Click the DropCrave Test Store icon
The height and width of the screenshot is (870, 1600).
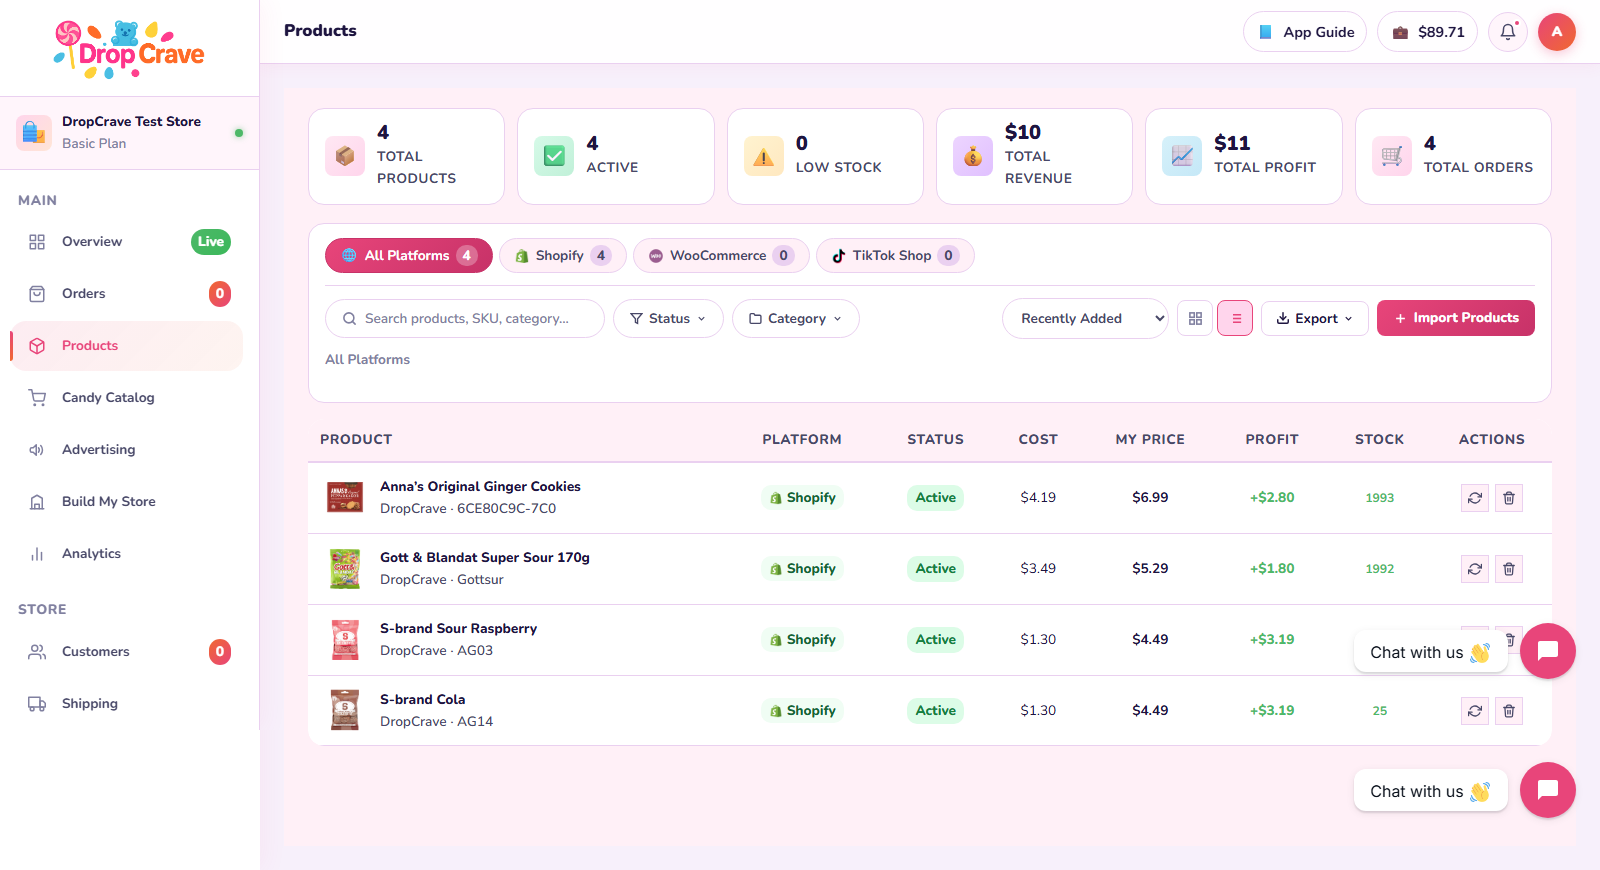pyautogui.click(x=34, y=132)
